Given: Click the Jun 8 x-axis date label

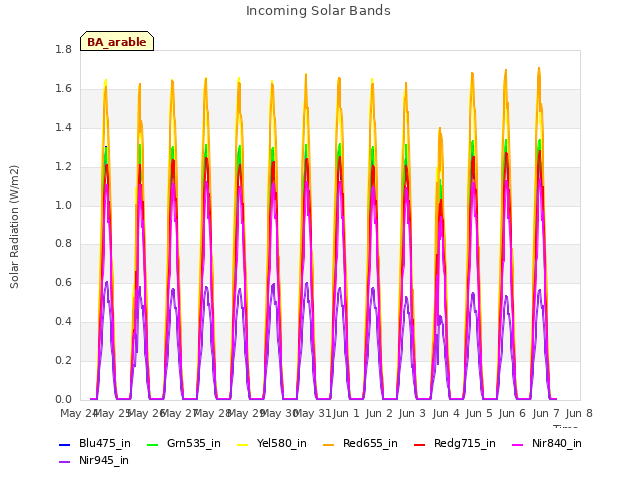Looking at the screenshot, I should pyautogui.click(x=579, y=413).
